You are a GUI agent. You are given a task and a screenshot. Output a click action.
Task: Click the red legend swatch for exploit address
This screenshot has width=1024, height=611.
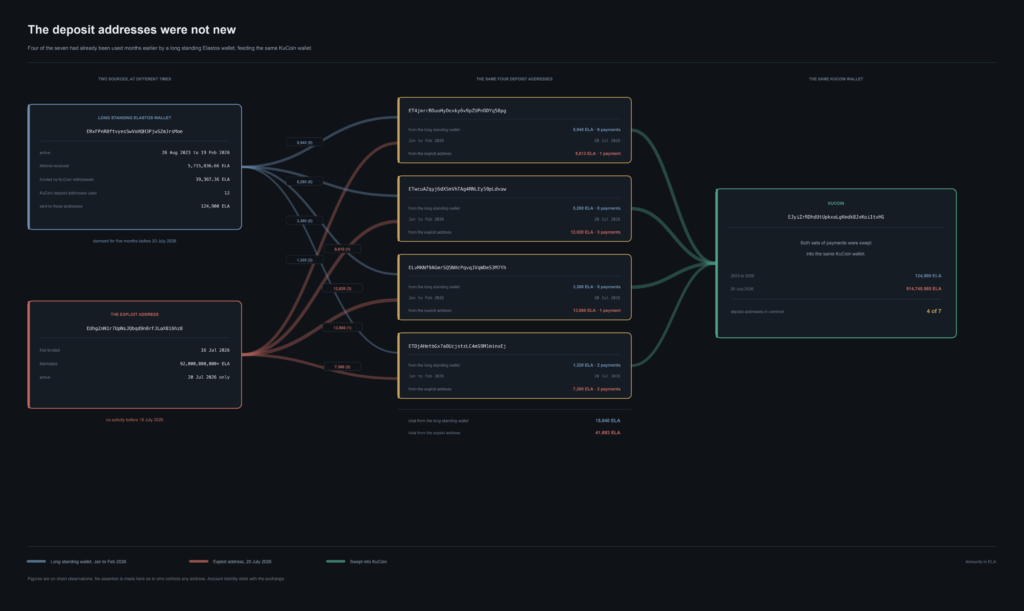pos(199,561)
